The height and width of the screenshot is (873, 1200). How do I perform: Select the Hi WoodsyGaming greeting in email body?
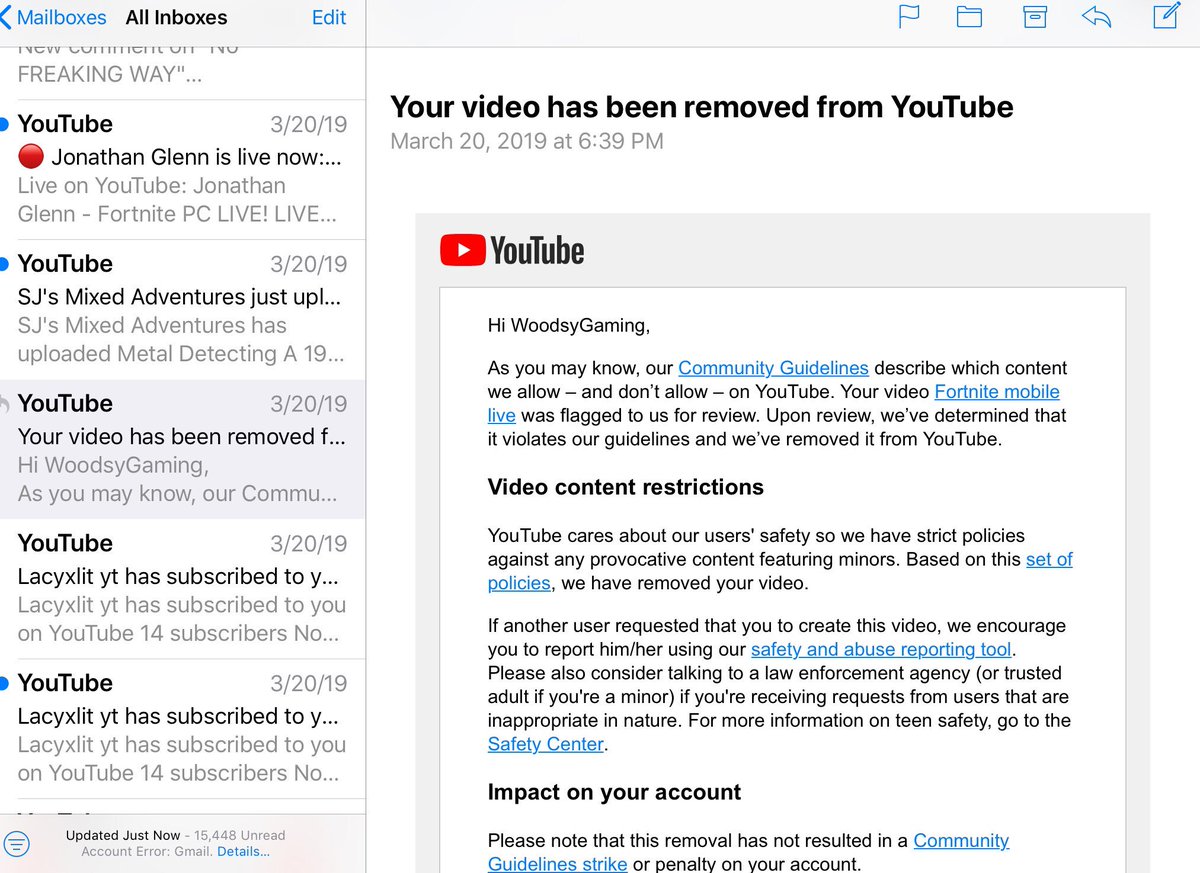pyautogui.click(x=569, y=325)
